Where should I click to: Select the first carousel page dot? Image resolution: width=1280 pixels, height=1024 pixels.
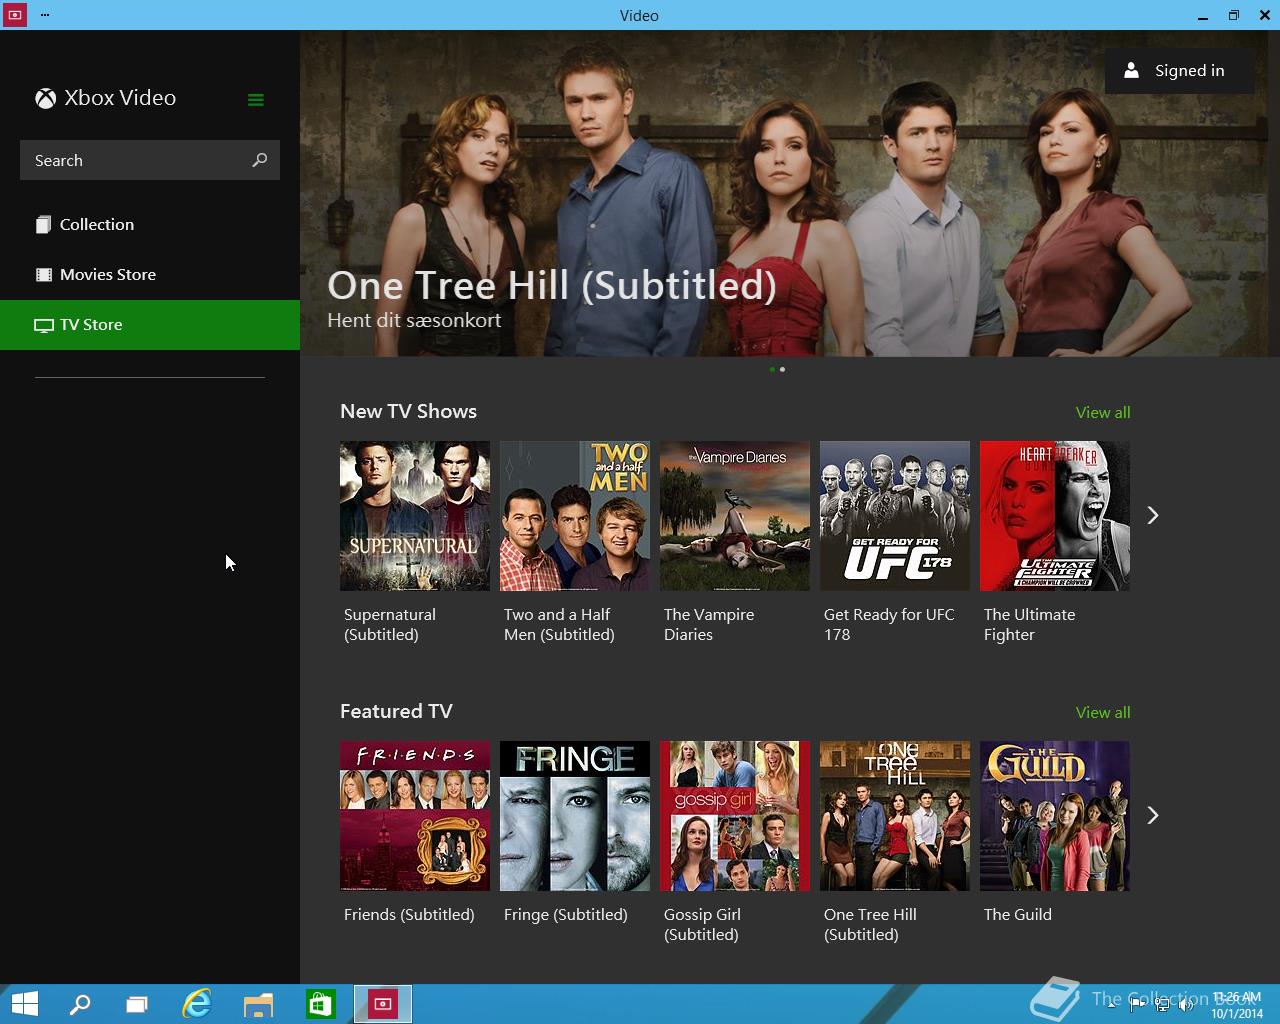point(772,370)
